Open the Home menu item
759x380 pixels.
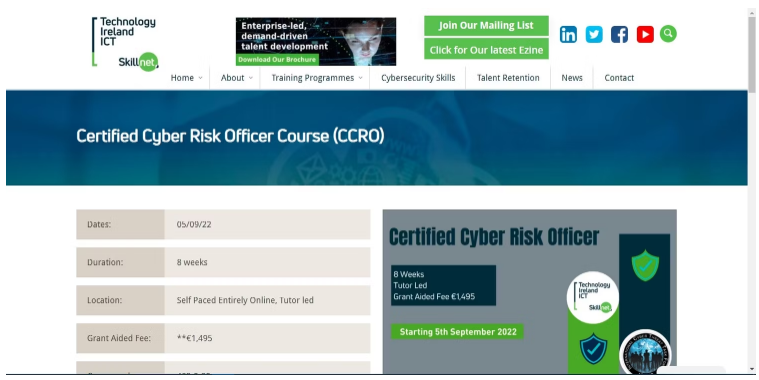pos(182,77)
